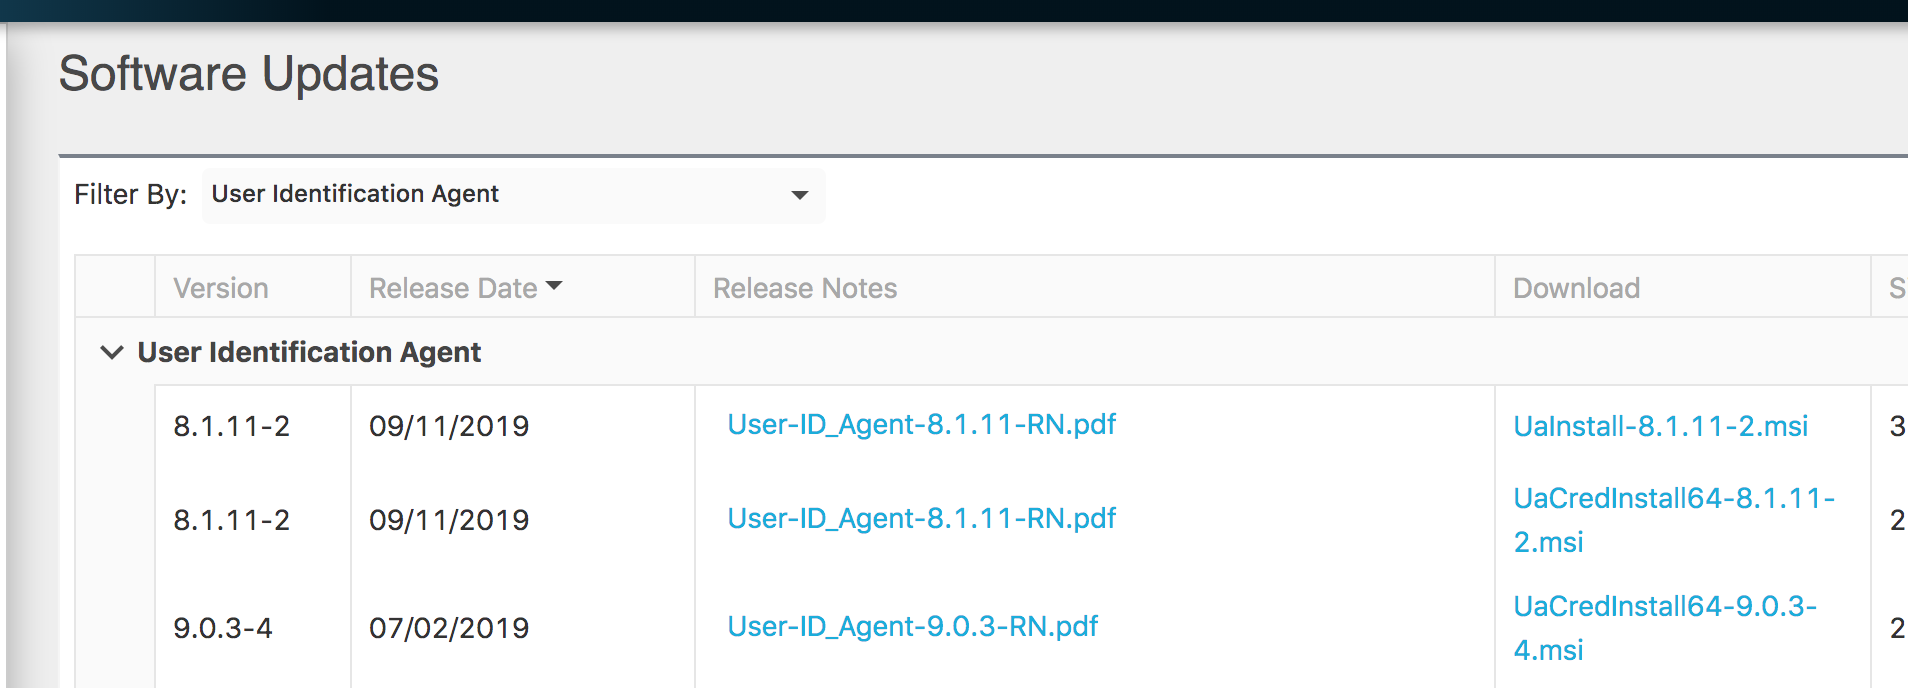Click the partially visible column header after Download

point(1894,288)
